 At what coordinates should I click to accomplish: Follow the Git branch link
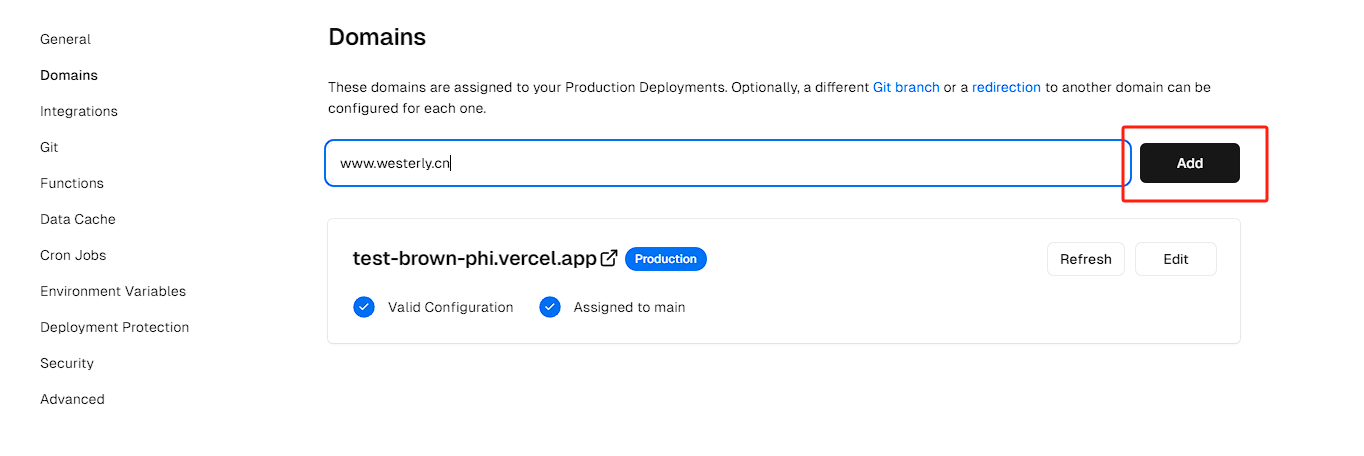906,87
